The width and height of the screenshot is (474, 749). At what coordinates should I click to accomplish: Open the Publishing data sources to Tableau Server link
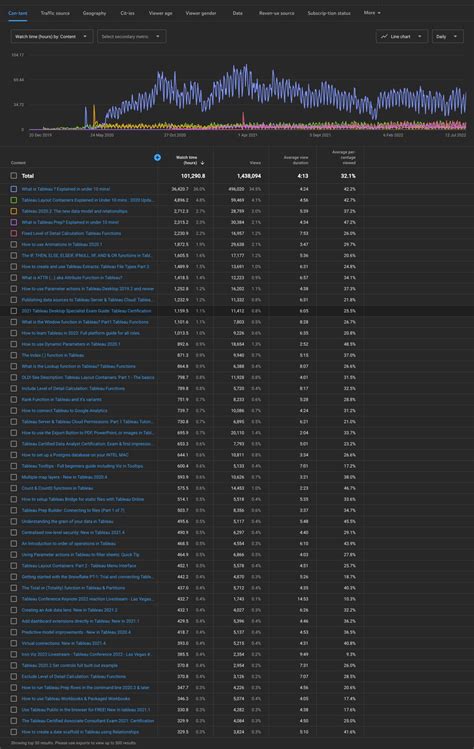[x=87, y=300]
